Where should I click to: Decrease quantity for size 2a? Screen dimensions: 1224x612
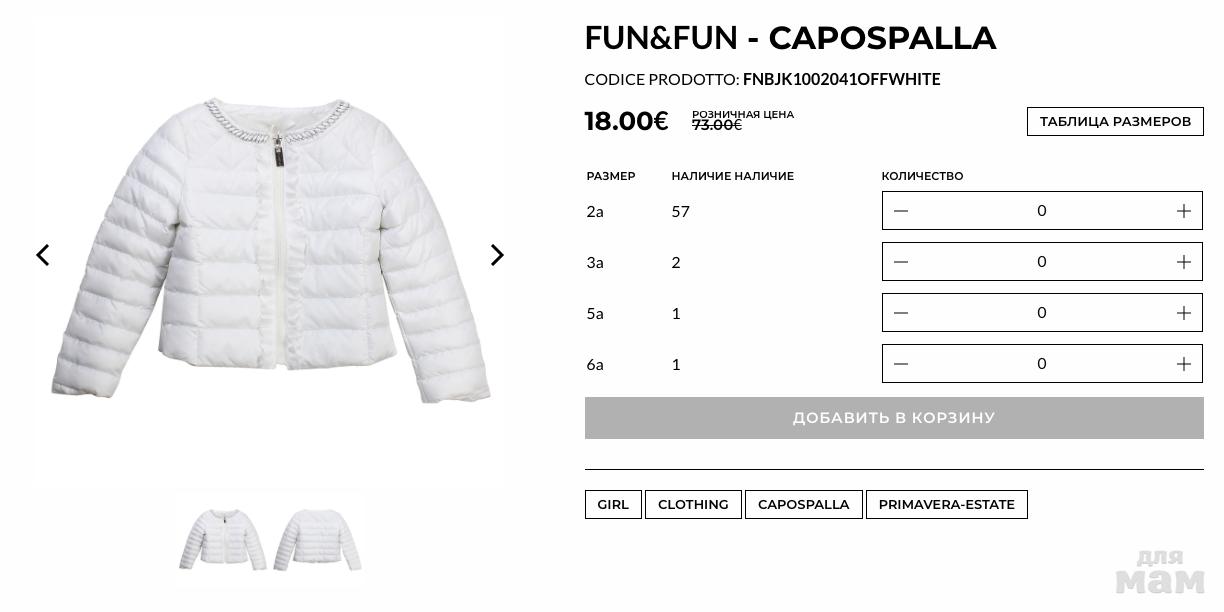pos(901,211)
